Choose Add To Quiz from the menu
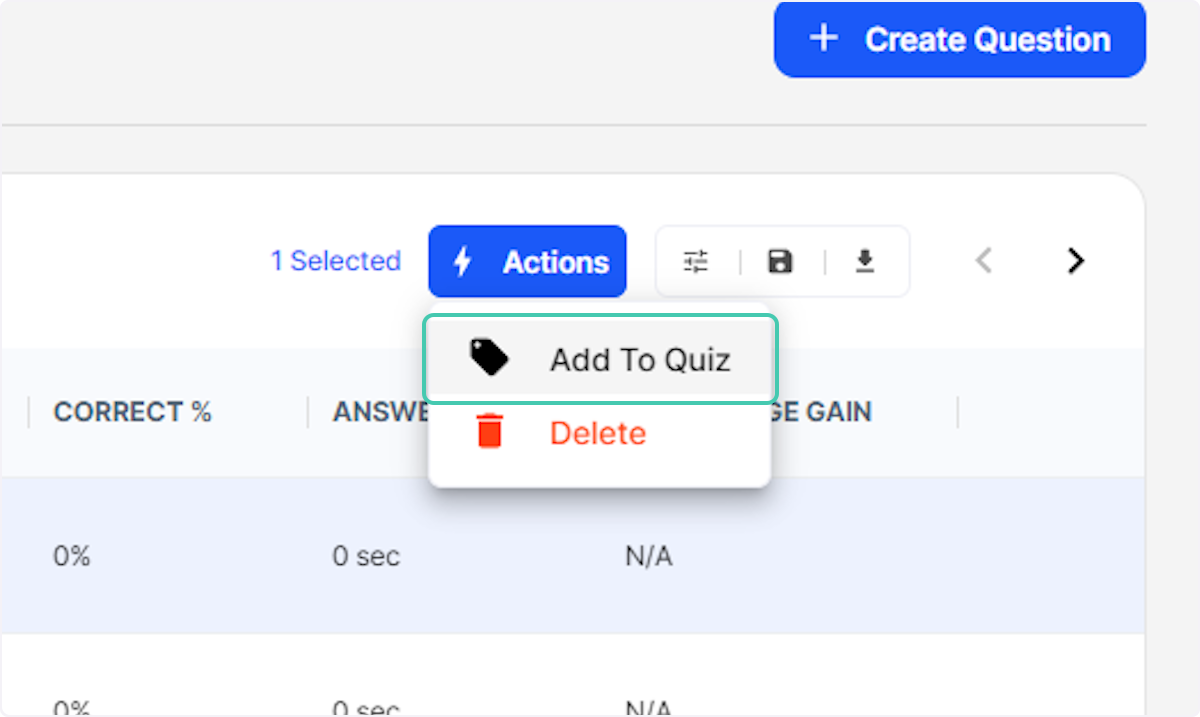The image size is (1200, 717). 639,360
